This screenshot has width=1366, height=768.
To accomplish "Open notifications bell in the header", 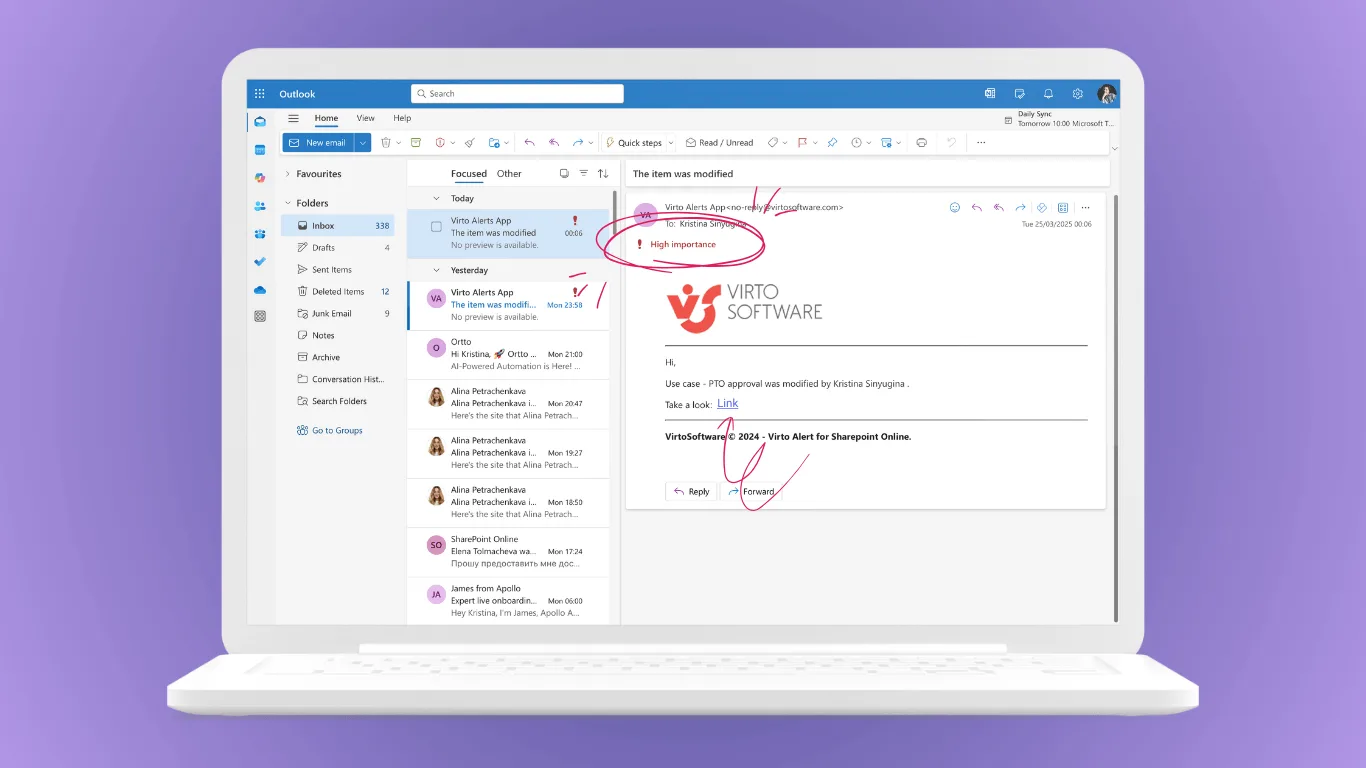I will [x=1048, y=94].
